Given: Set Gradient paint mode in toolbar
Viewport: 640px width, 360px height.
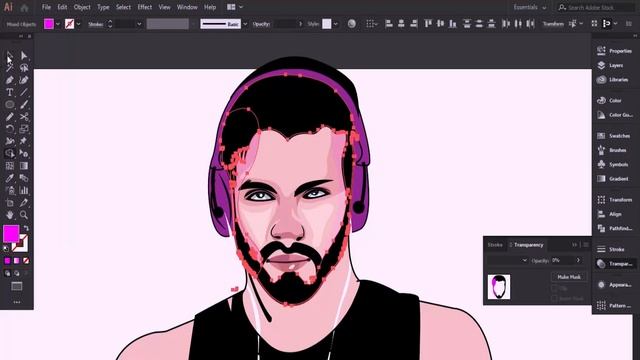Looking at the screenshot, I should [x=16, y=260].
